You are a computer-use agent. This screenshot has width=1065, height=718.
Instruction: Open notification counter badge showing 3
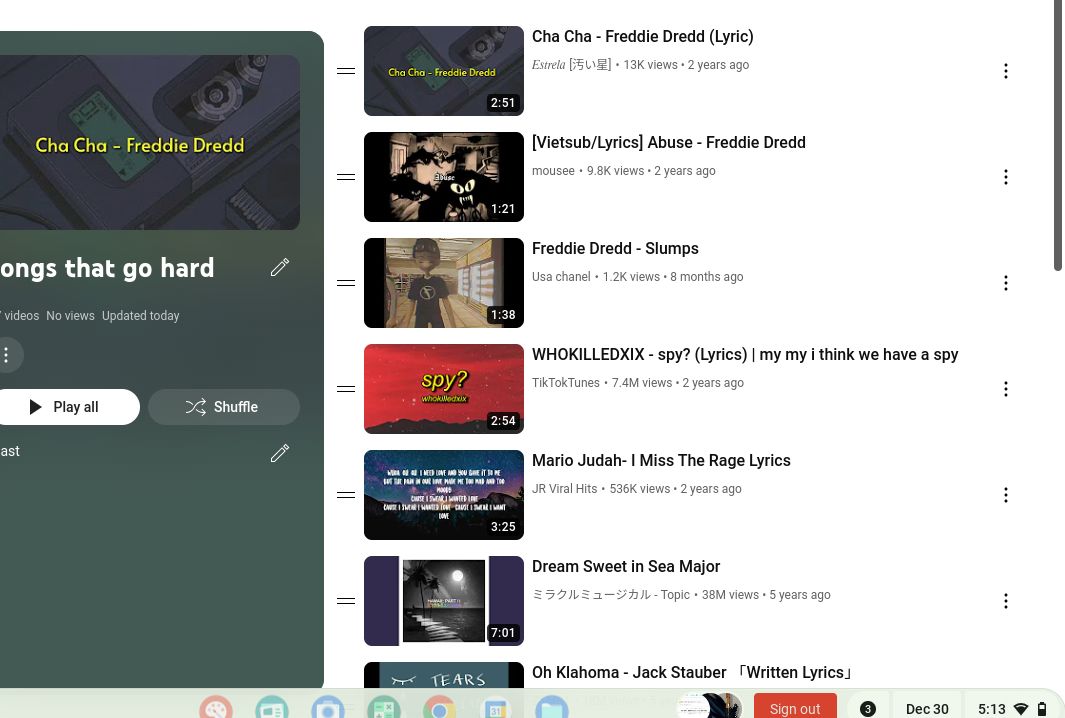867,708
